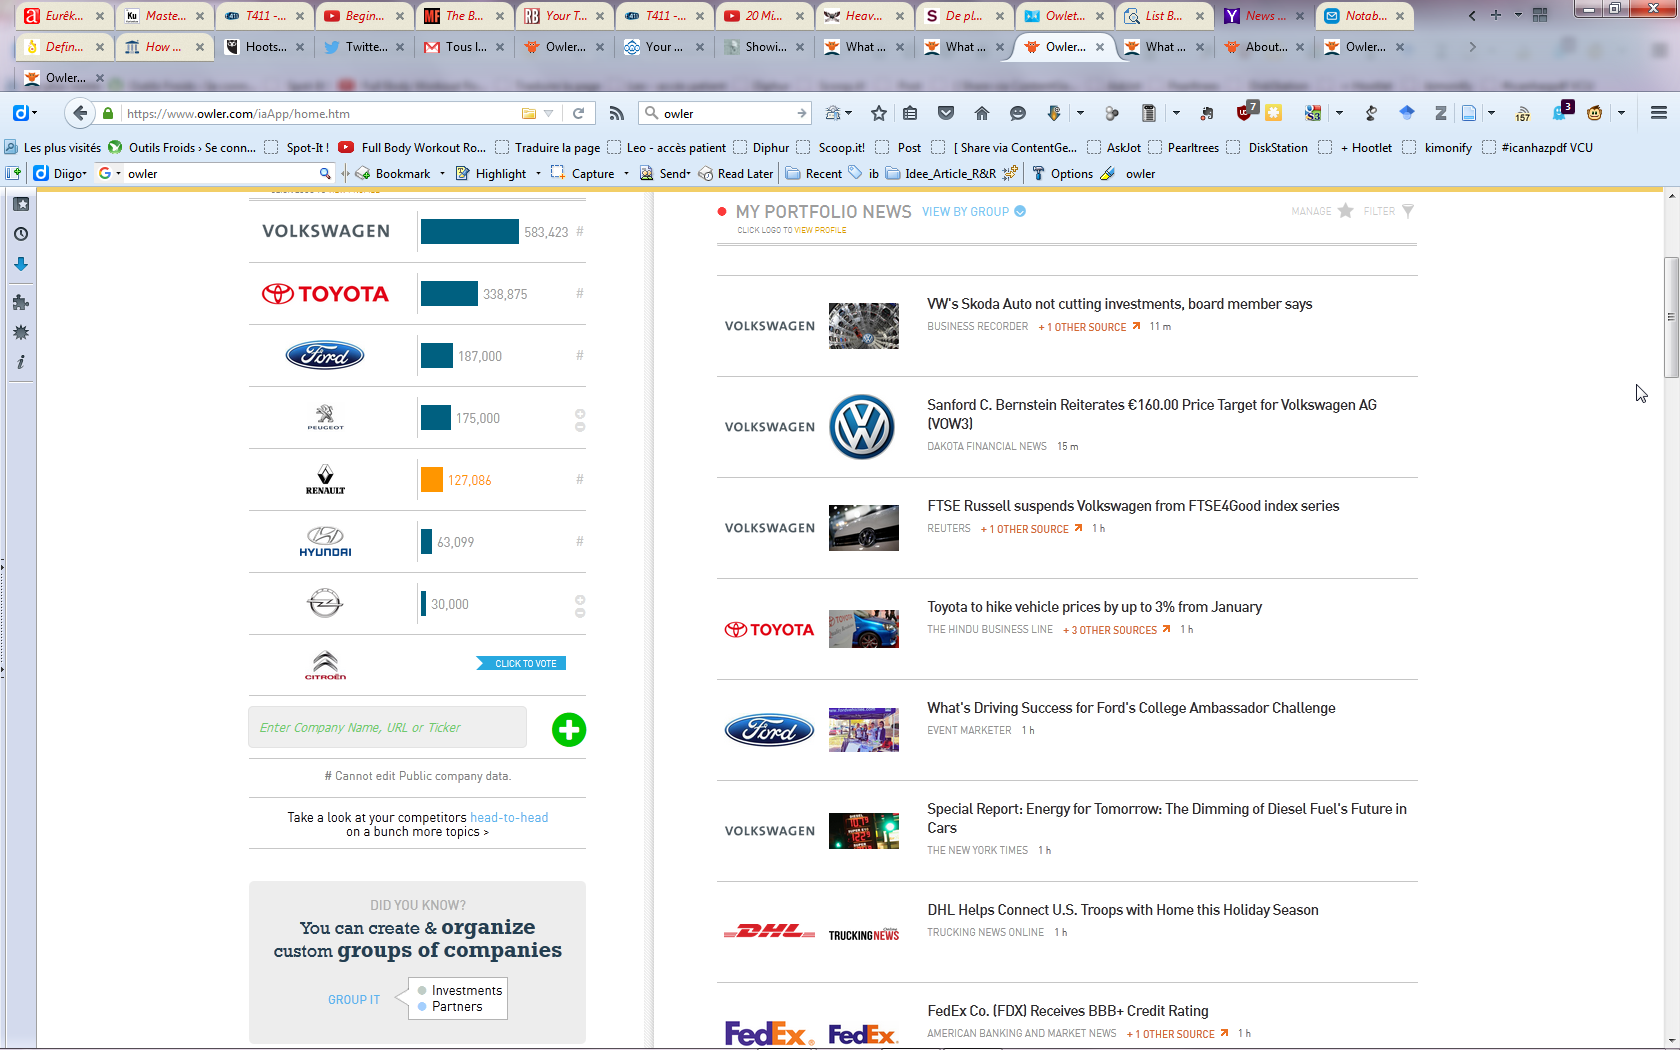Switch to the Hoots... tab
Image resolution: width=1680 pixels, height=1050 pixels.
point(265,47)
